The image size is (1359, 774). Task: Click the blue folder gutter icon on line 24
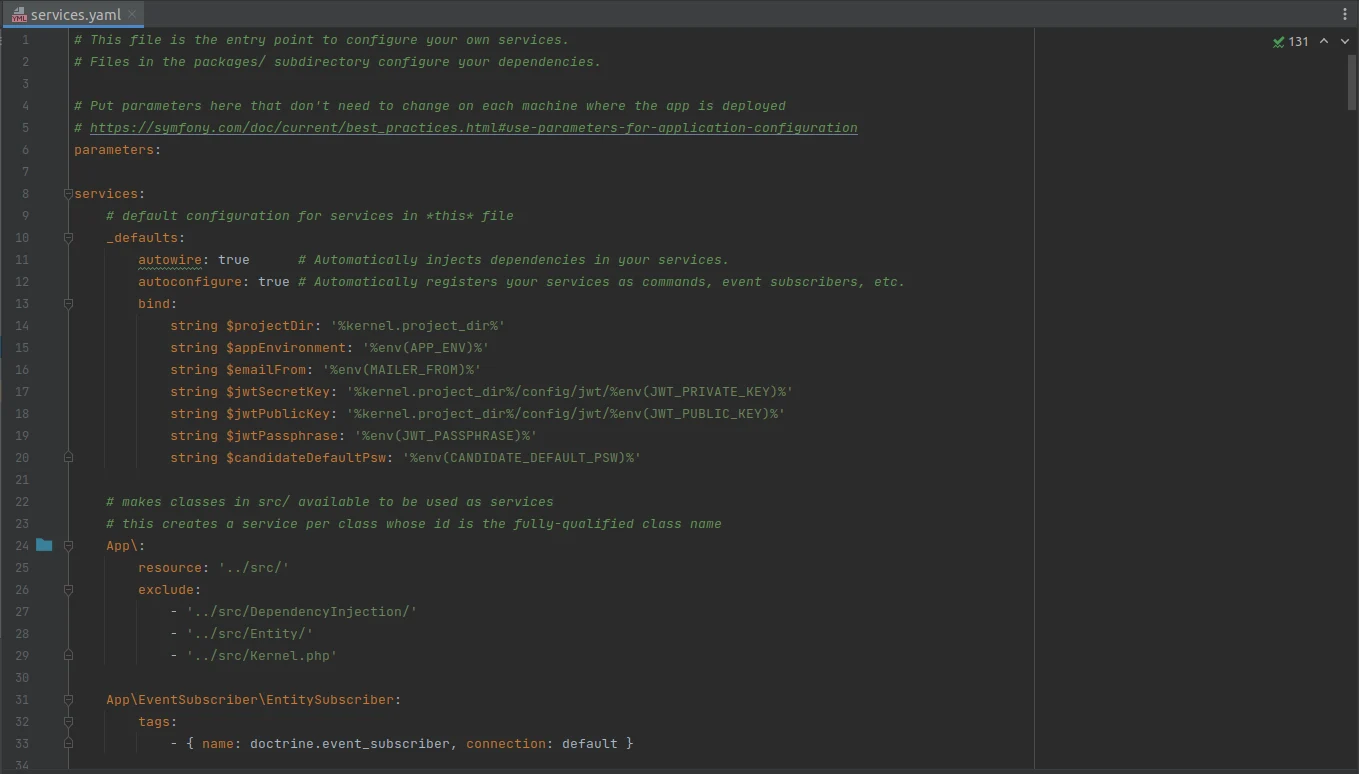pyautogui.click(x=44, y=545)
